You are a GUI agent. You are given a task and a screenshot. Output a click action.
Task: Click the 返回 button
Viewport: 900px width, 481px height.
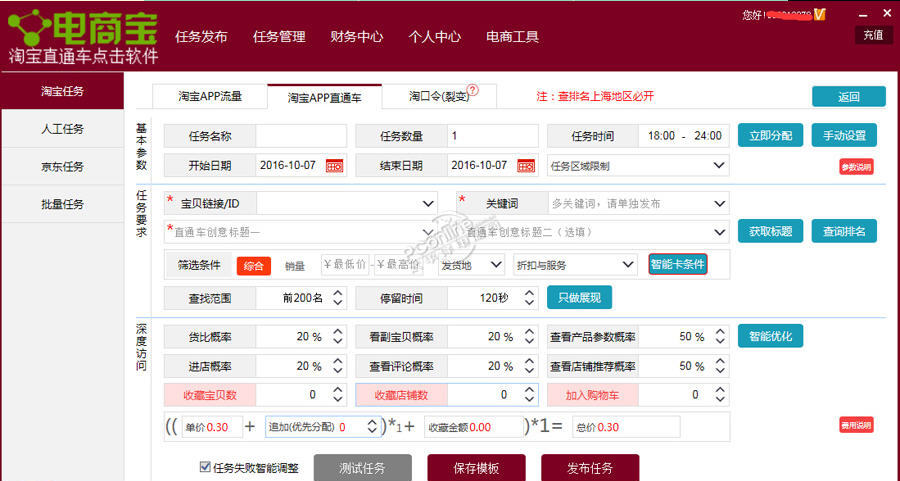pos(848,96)
